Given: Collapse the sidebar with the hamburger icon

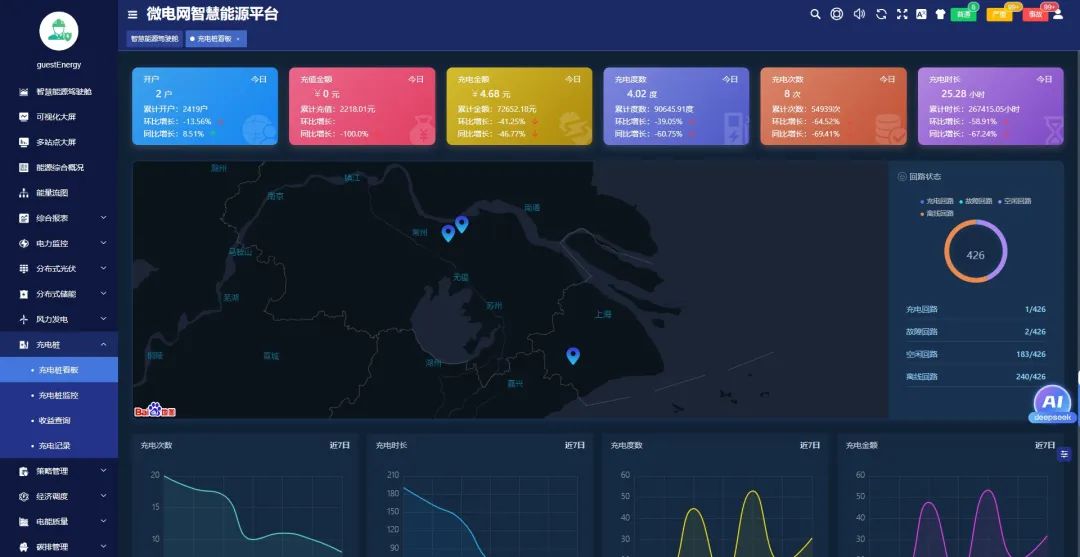Looking at the screenshot, I should pos(132,14).
